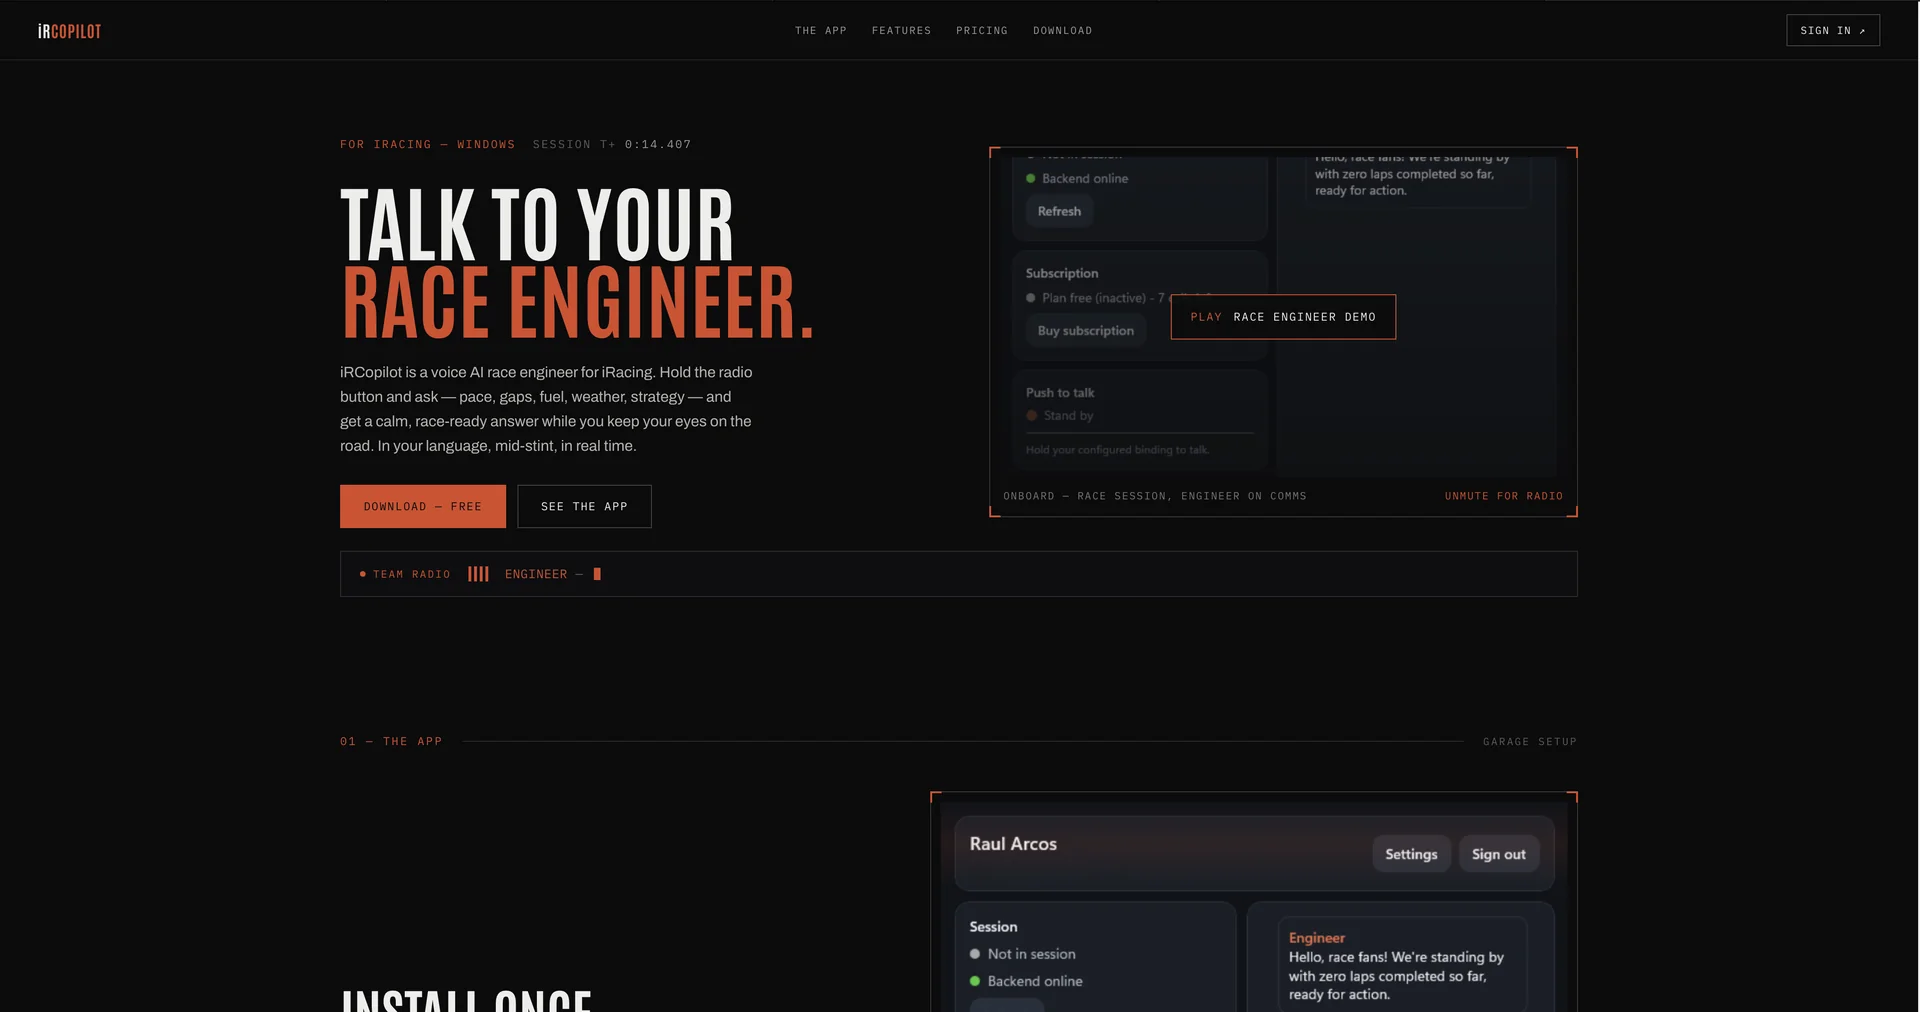This screenshot has width=1920, height=1012.
Task: Click the iRCopilot logo
Action: click(x=69, y=31)
